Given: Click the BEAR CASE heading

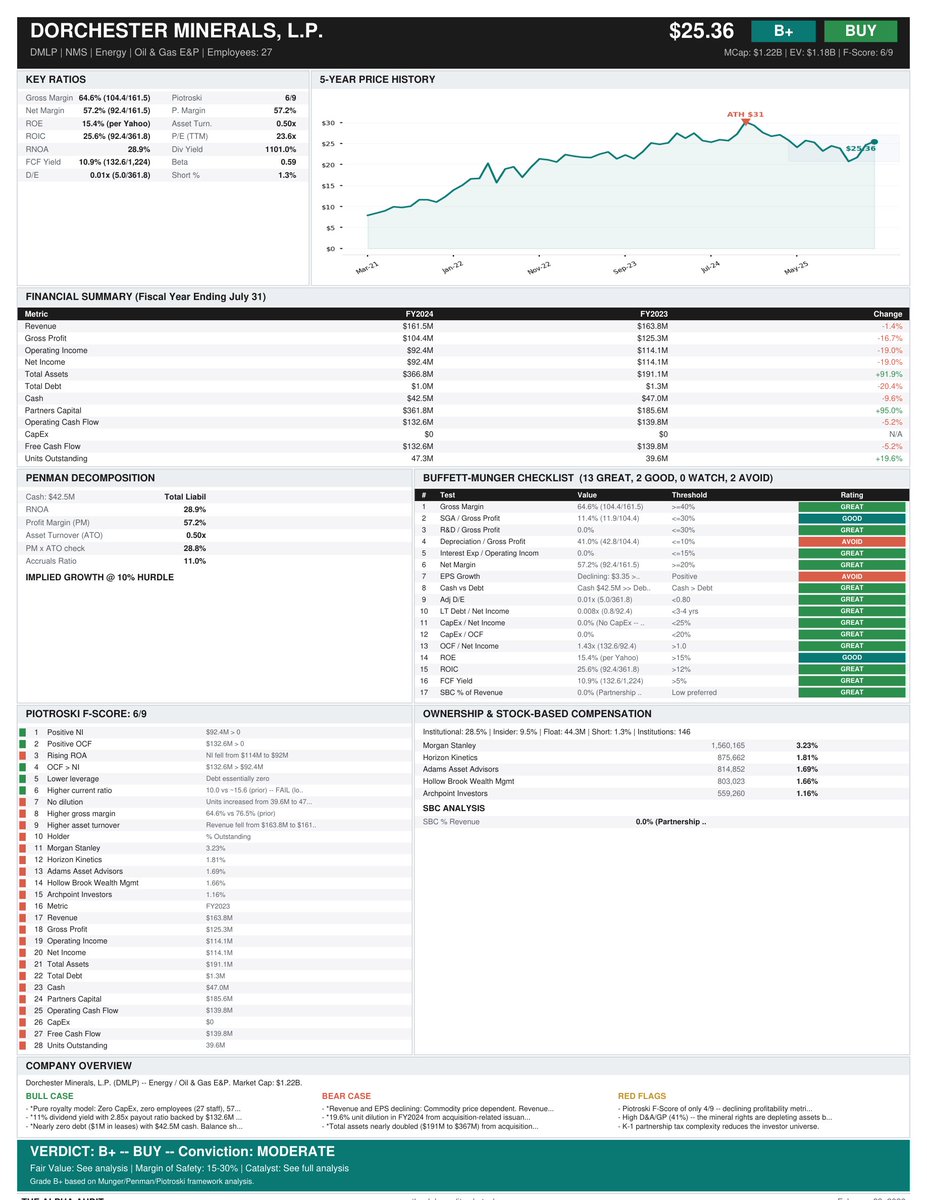Looking at the screenshot, I should [x=345, y=1096].
